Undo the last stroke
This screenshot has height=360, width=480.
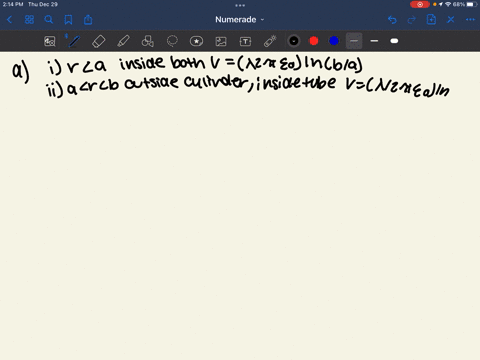pyautogui.click(x=392, y=20)
